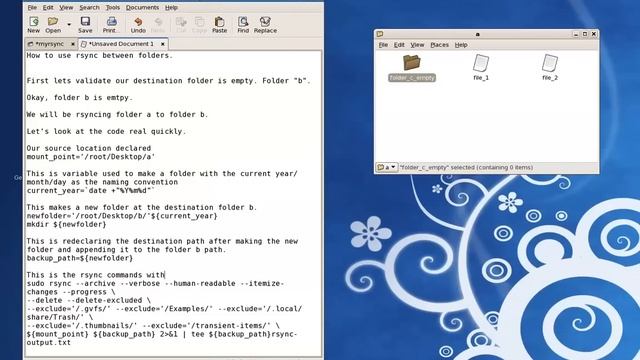640x360 pixels.
Task: Click the "--delete --delete-excluded \" line
Action: pos(89,300)
